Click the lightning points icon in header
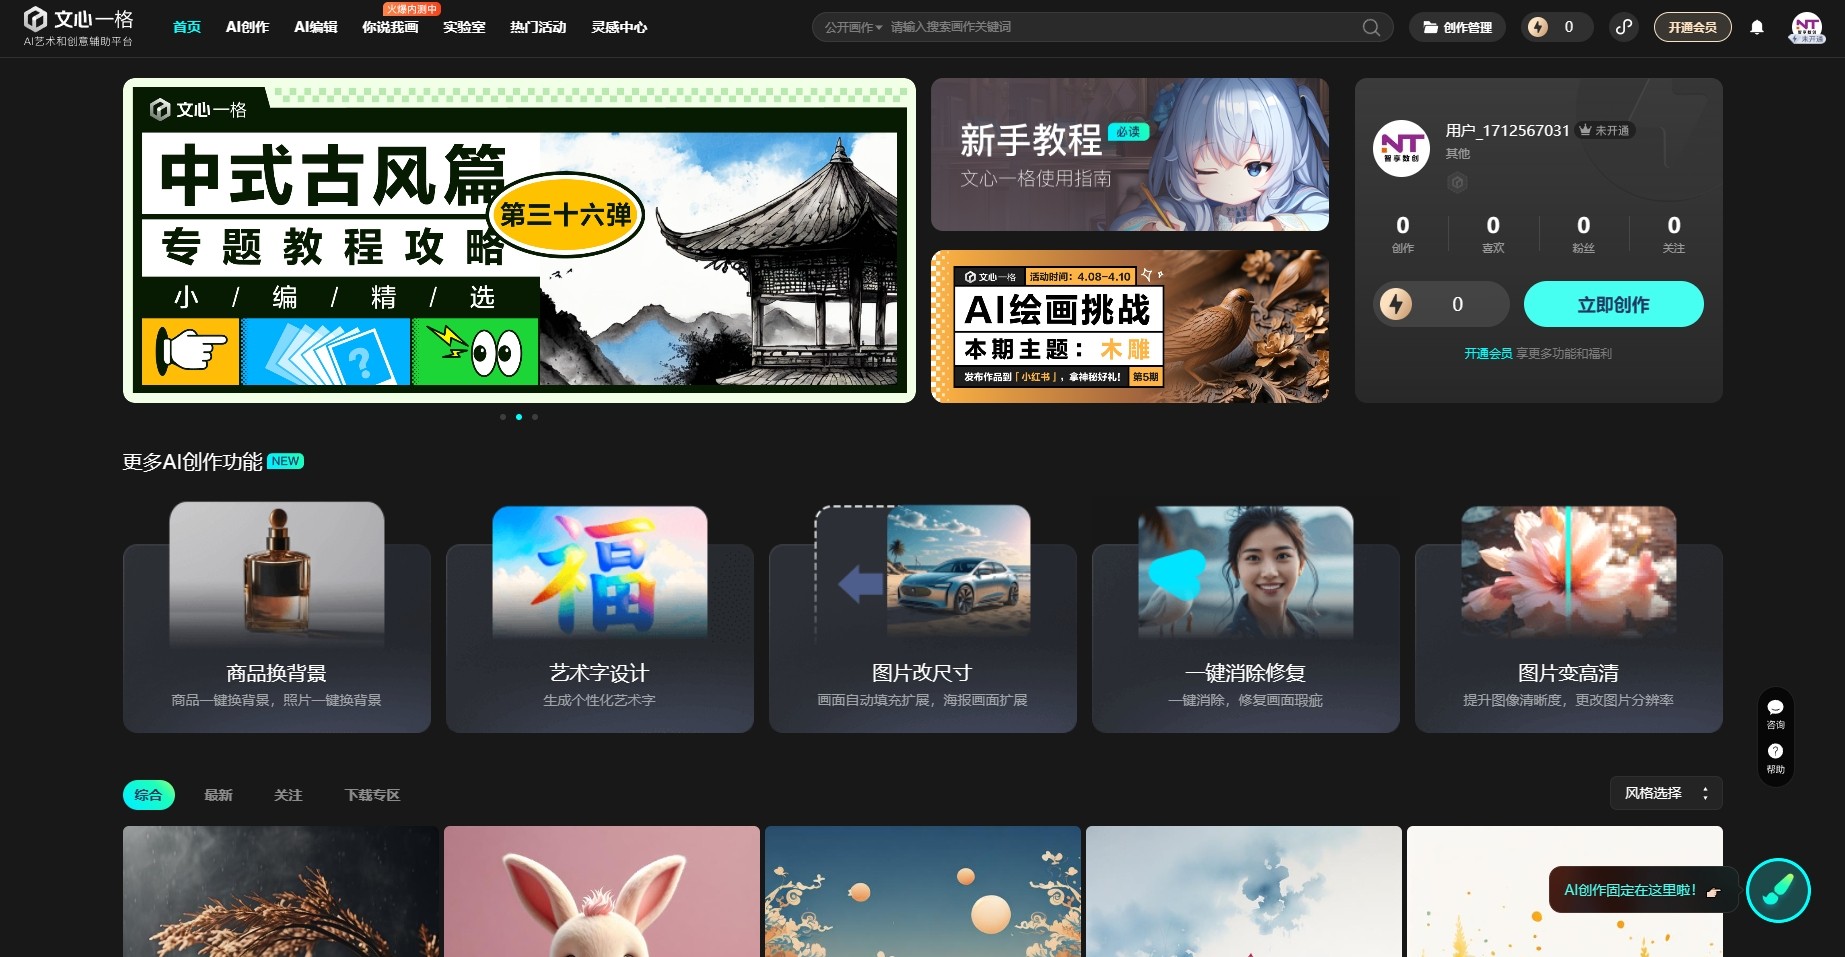The height and width of the screenshot is (957, 1845). [x=1538, y=27]
